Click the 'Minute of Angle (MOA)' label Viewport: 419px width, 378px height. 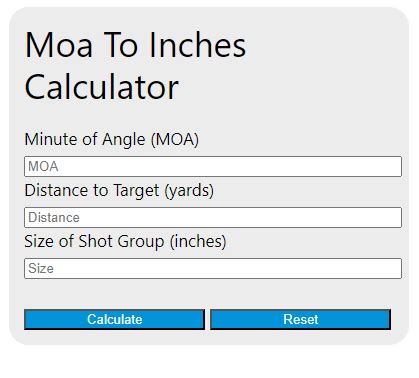[x=112, y=140]
